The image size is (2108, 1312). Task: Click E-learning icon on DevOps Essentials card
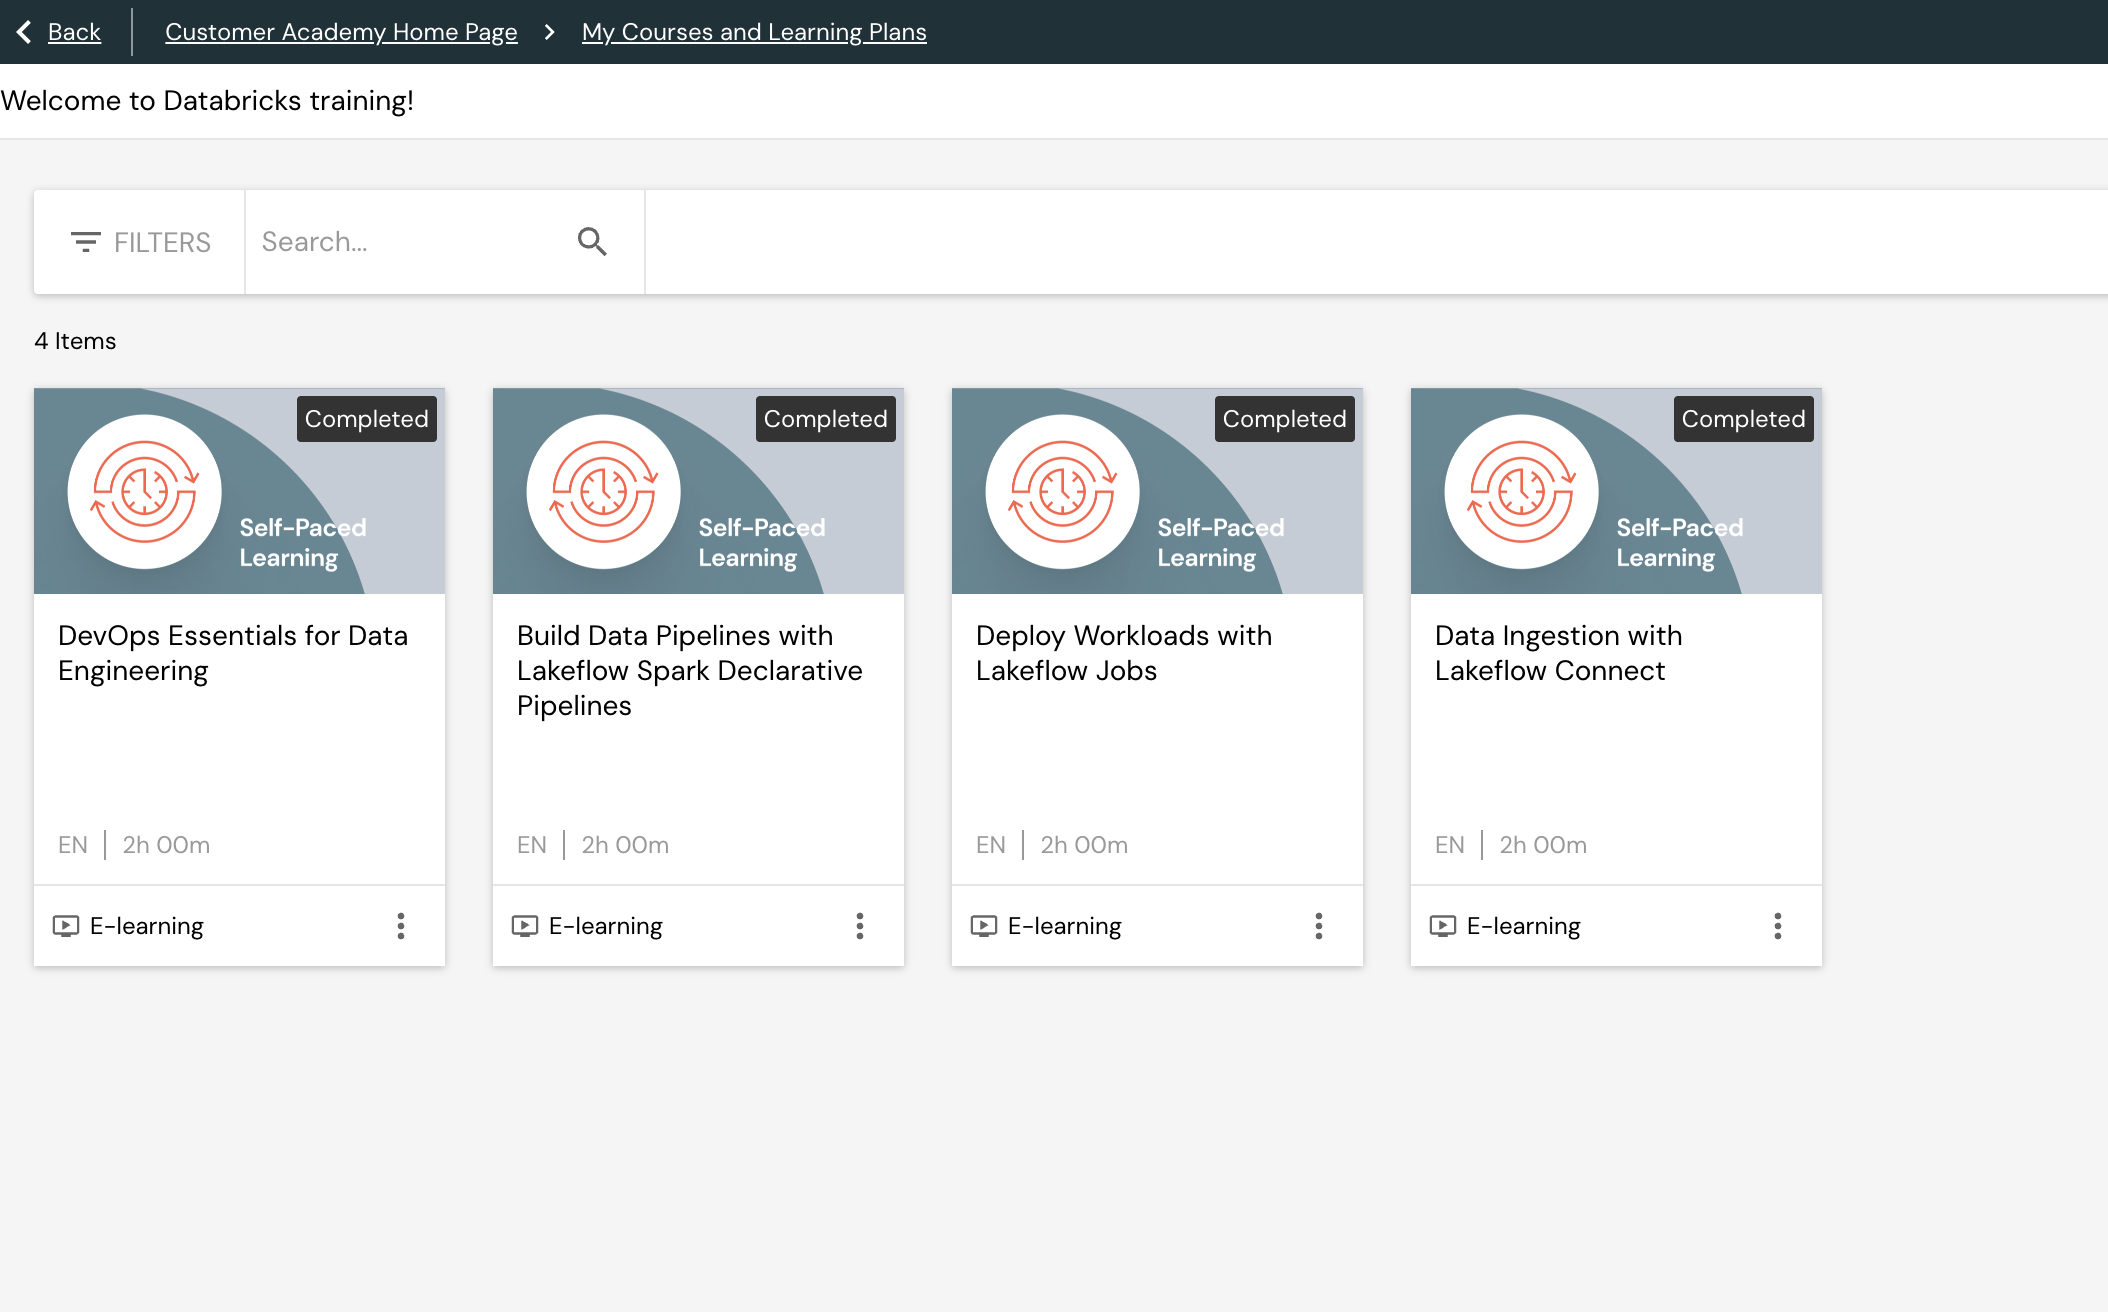point(66,926)
